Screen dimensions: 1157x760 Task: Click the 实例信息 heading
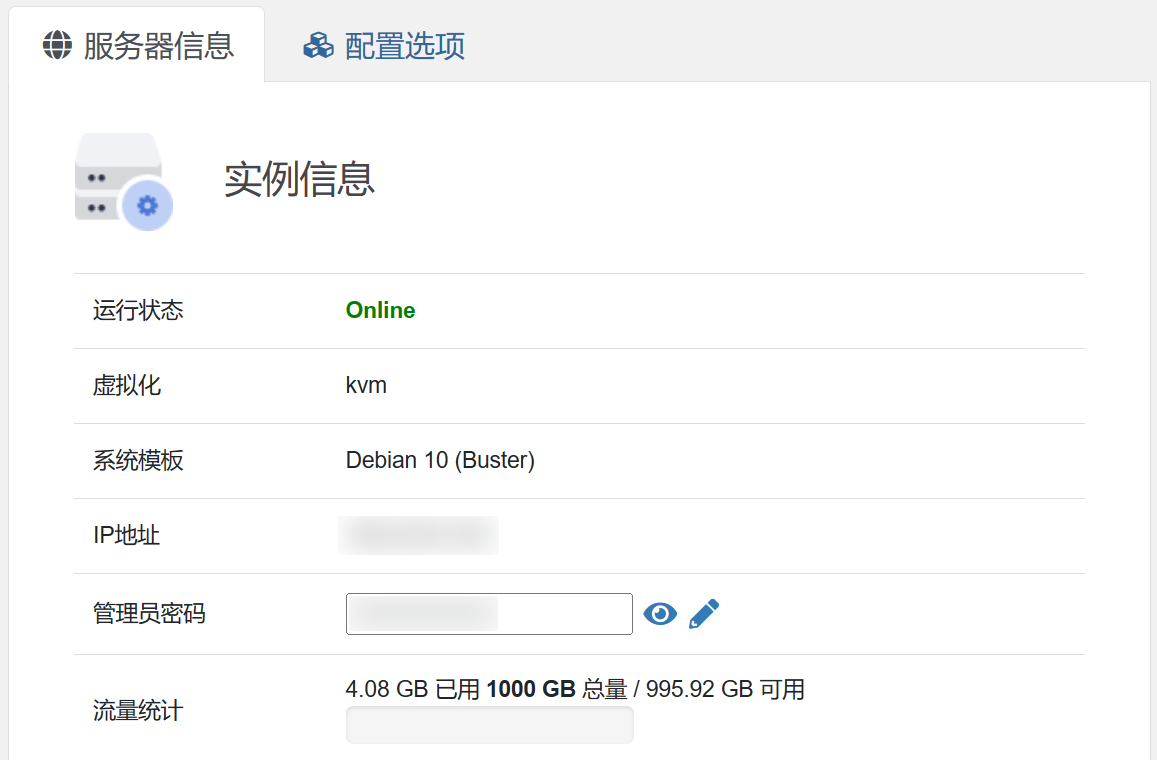tap(299, 179)
